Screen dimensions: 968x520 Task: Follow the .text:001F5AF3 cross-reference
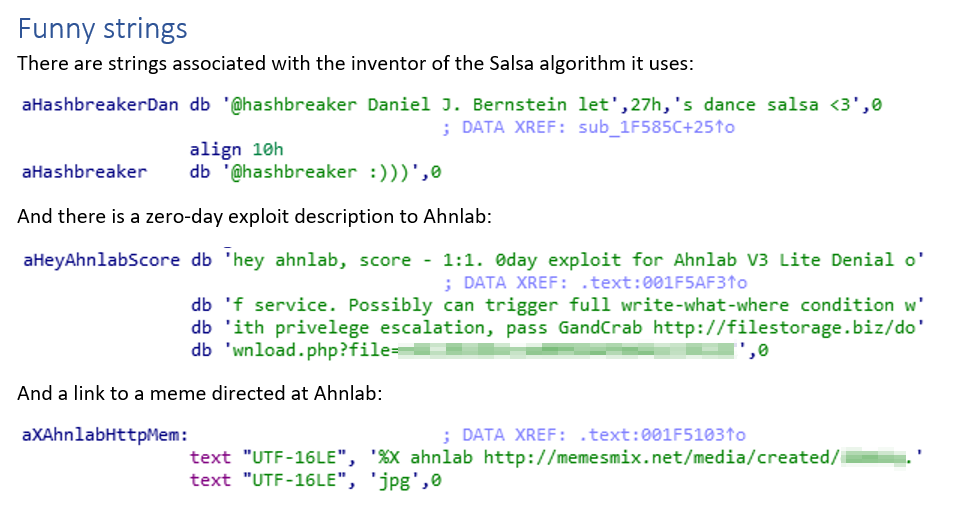pos(664,283)
